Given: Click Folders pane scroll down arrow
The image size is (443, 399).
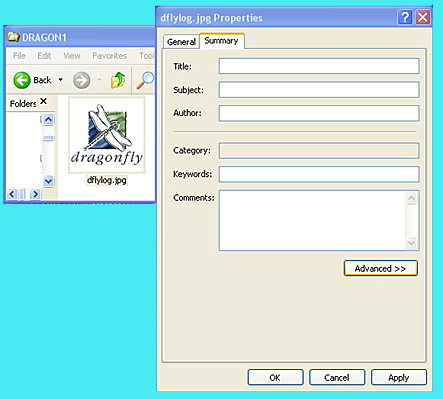Looking at the screenshot, I should coord(49,181).
